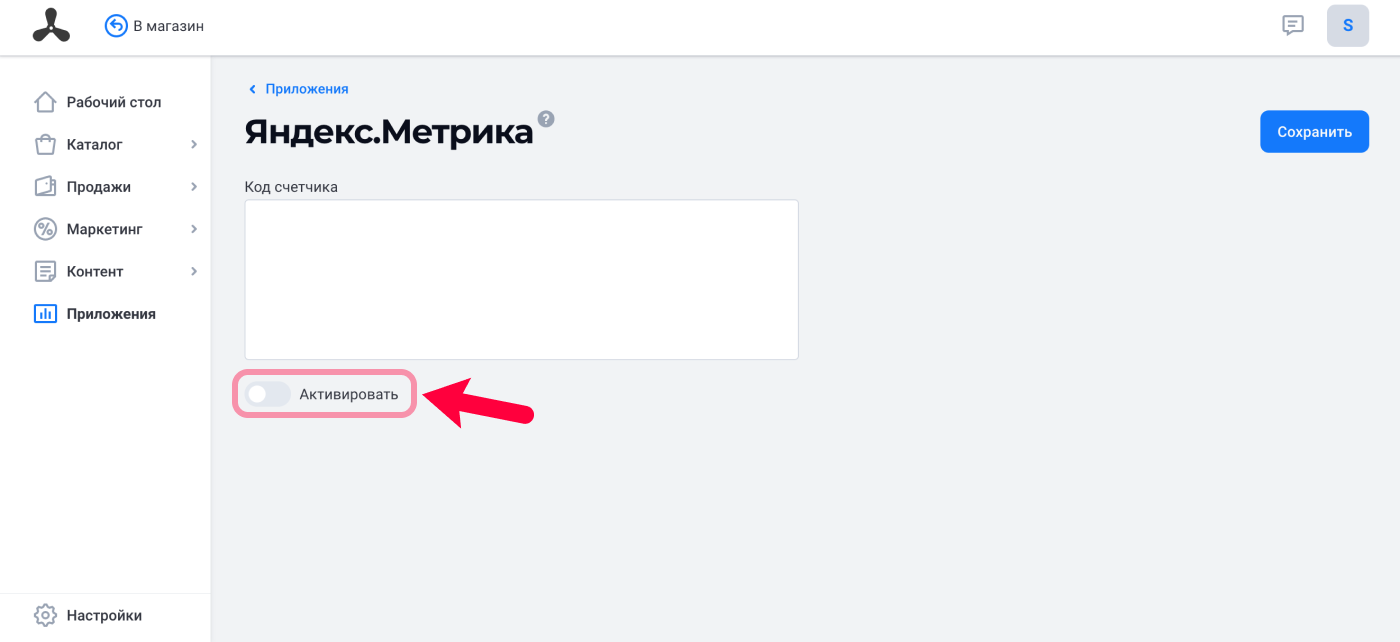The image size is (1400, 642).
Task: Expand the Продажи submenu chevron
Action: 194,187
